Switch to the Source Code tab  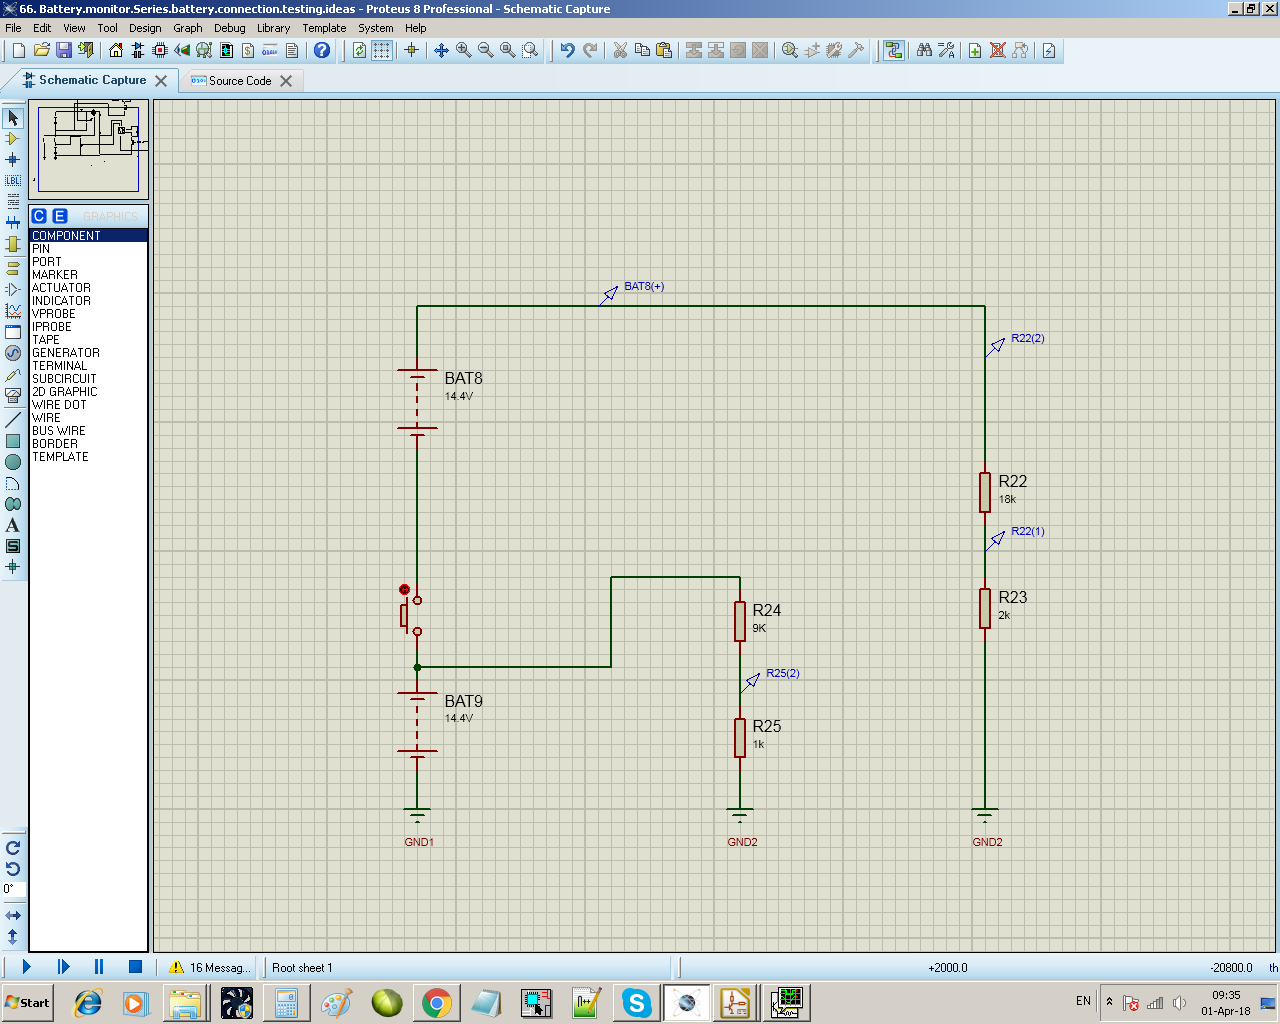(240, 81)
